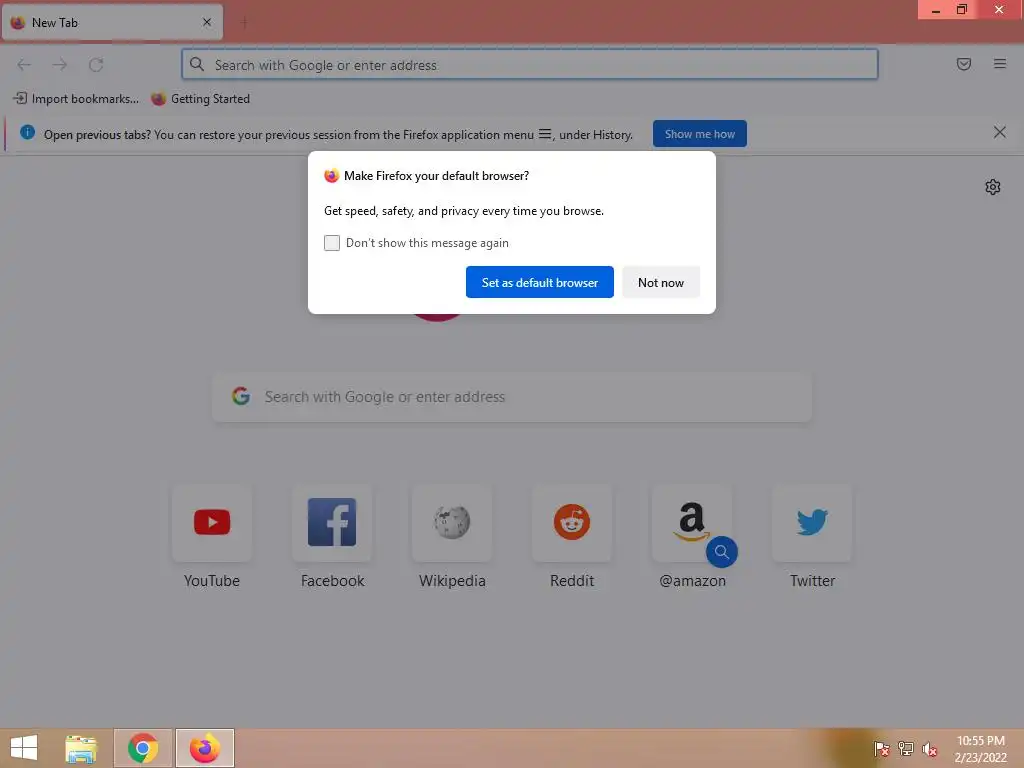Open the YouTube shortcut tile

point(212,523)
